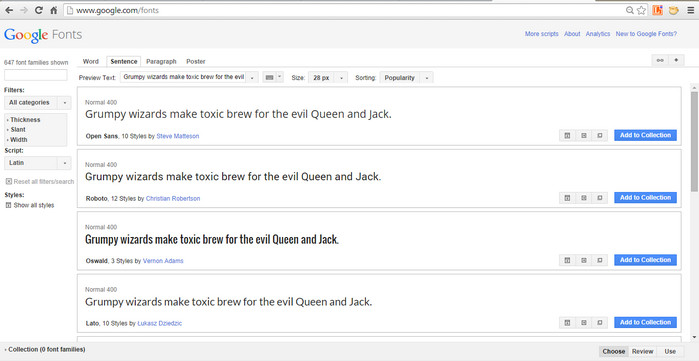This screenshot has width=699, height=361.
Task: Open the 'See all styles' icon for Roboto
Action: click(x=567, y=198)
